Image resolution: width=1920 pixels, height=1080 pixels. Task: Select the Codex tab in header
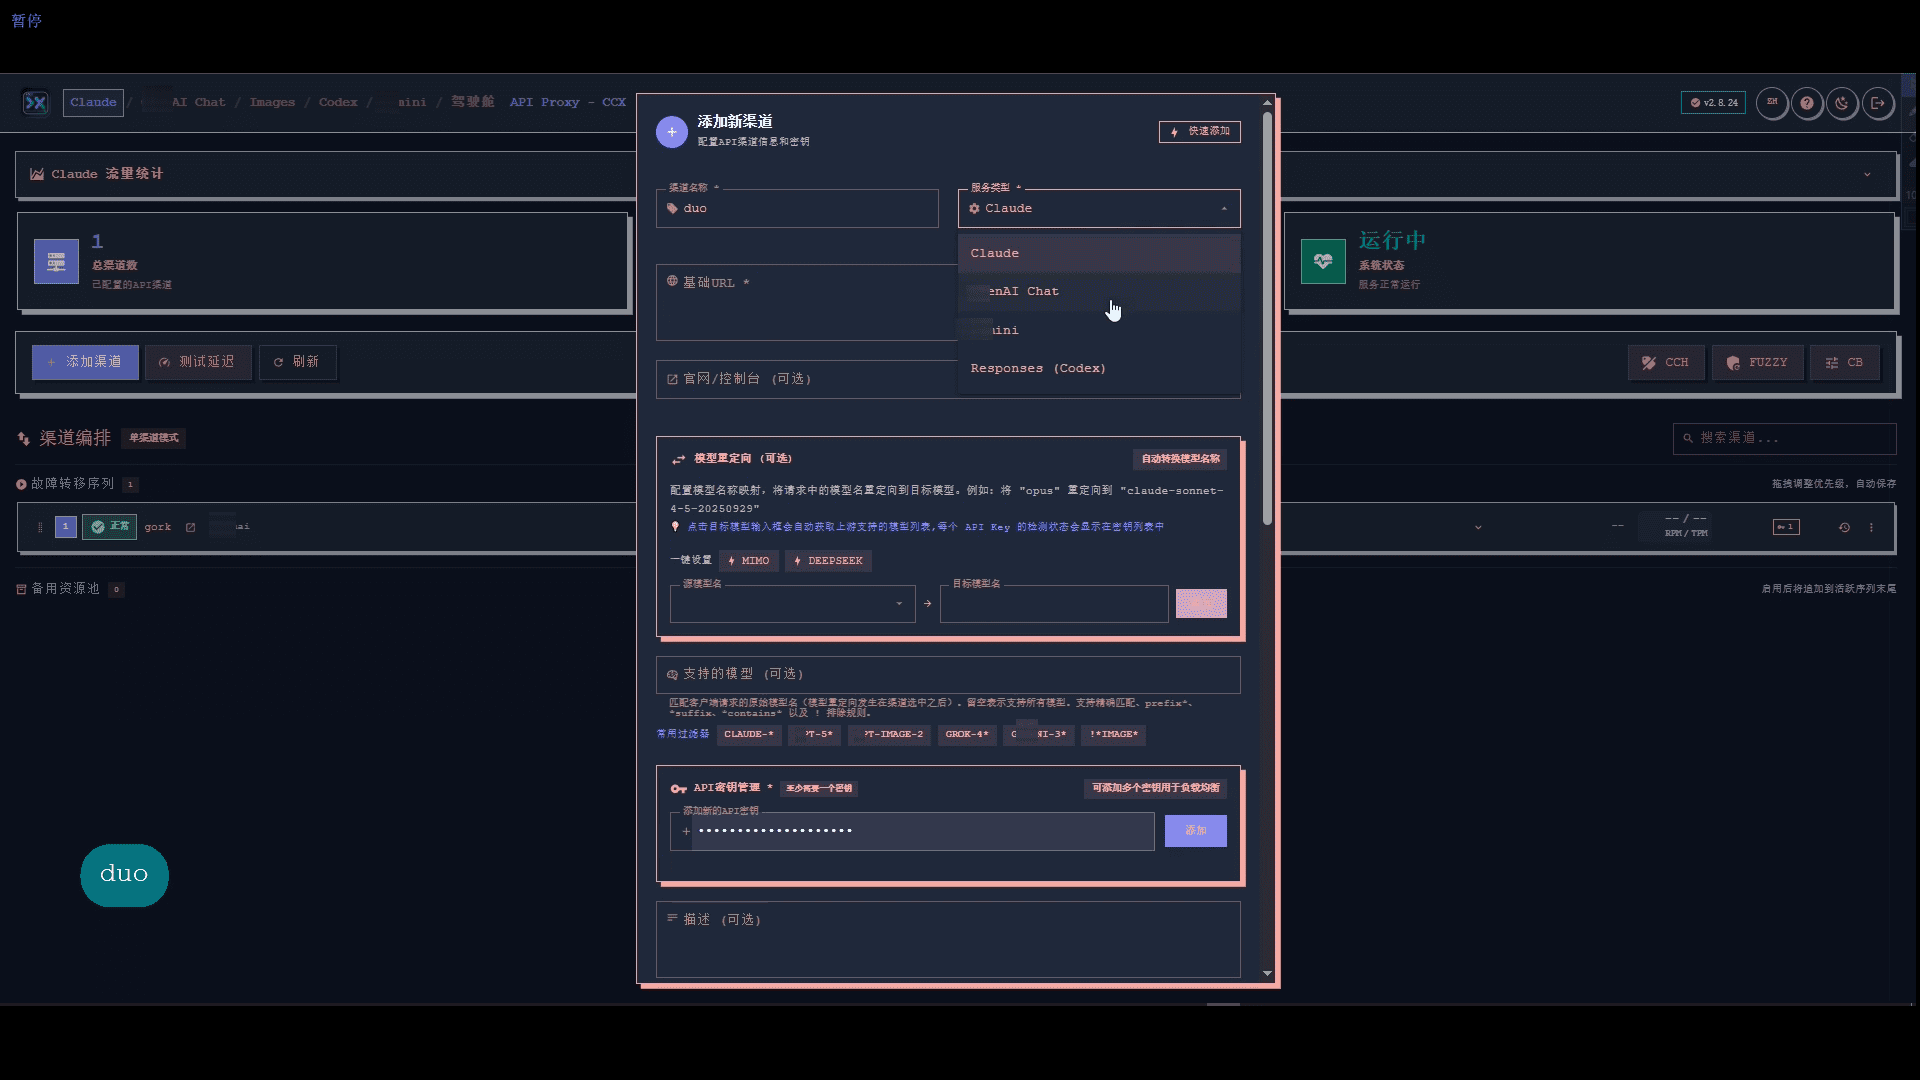[x=338, y=102]
